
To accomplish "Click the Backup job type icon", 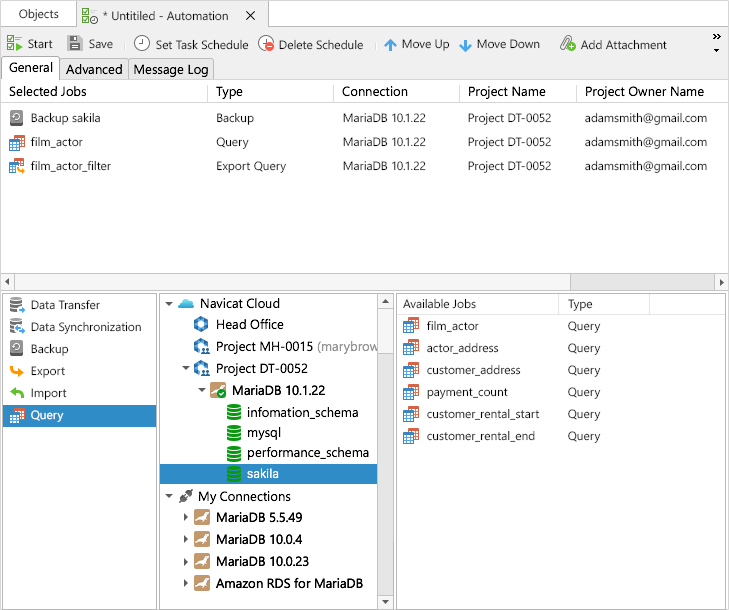I will 17,349.
